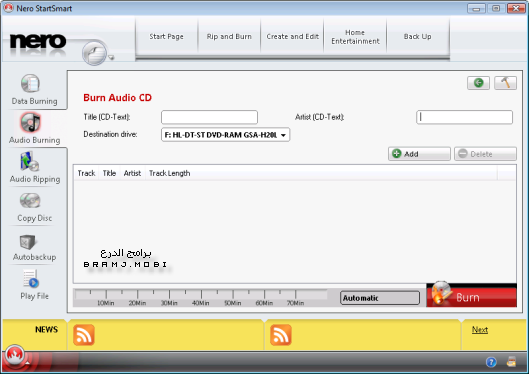Open Data Burning from the sidebar
Screen dimensions: 529x374
[x=34, y=89]
